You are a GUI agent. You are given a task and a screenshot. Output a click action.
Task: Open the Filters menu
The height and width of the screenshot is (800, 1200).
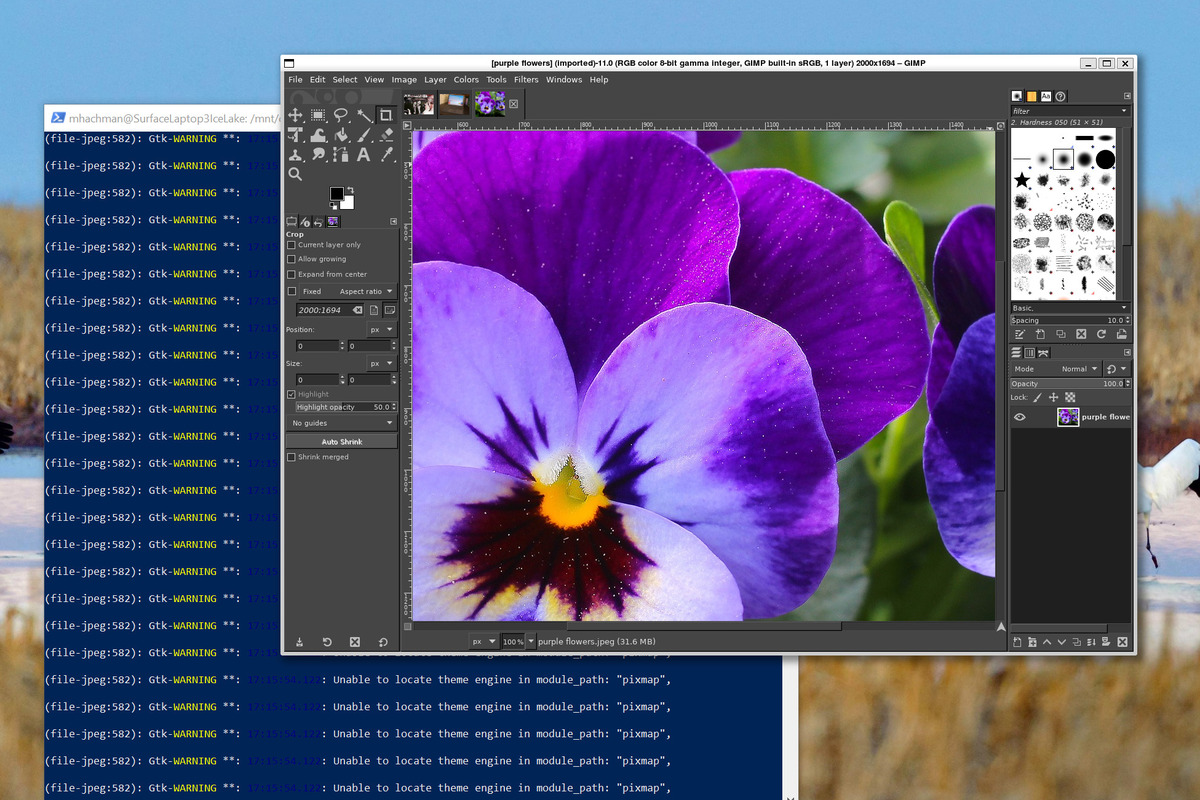tap(527, 79)
